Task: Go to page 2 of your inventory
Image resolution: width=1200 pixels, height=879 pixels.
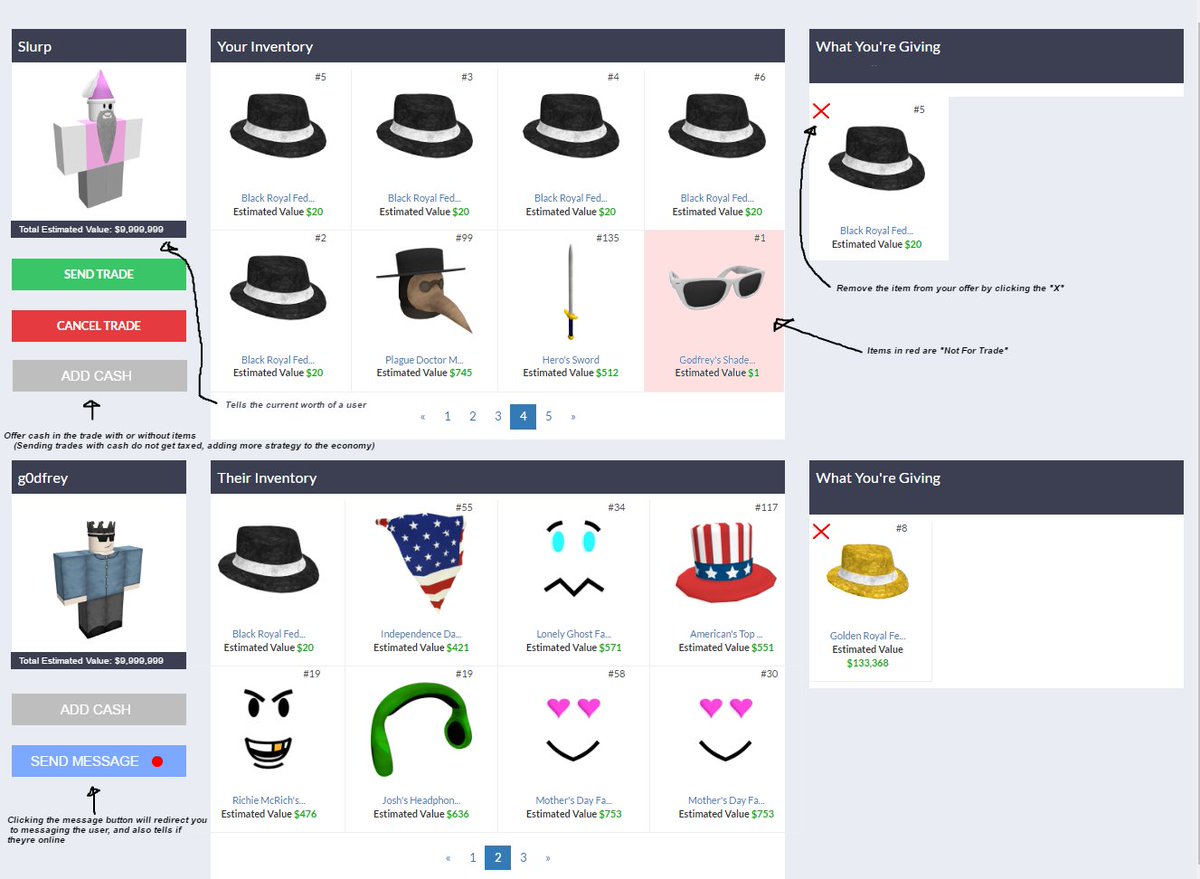Action: pyautogui.click(x=473, y=417)
